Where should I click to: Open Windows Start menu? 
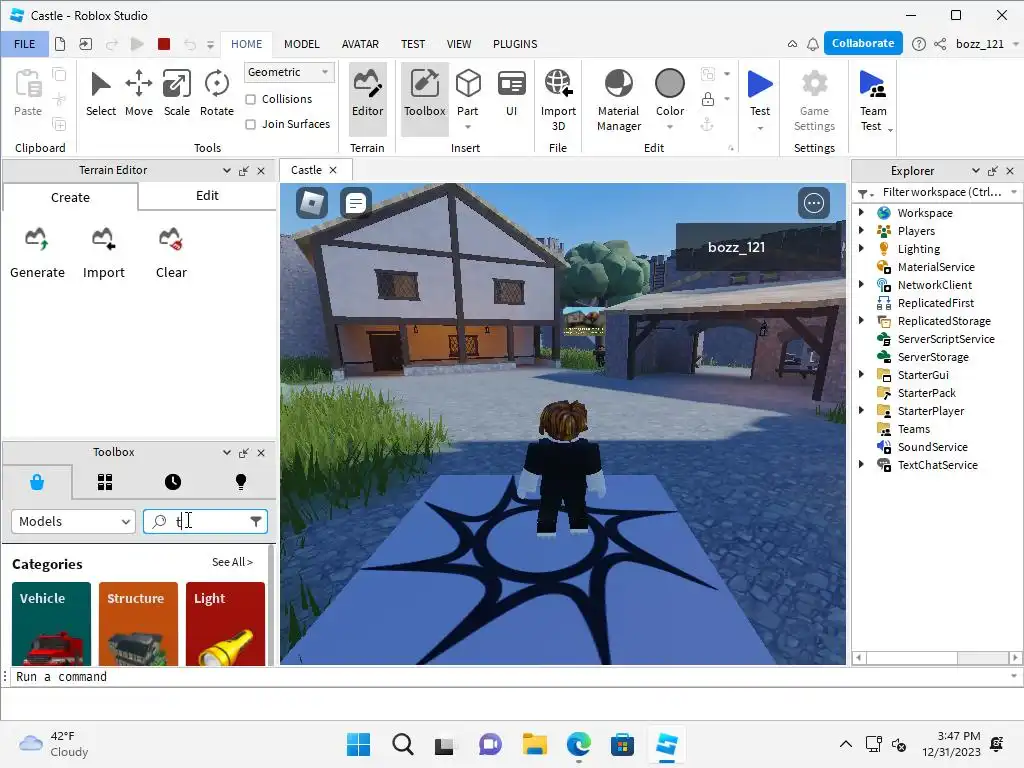pos(359,744)
